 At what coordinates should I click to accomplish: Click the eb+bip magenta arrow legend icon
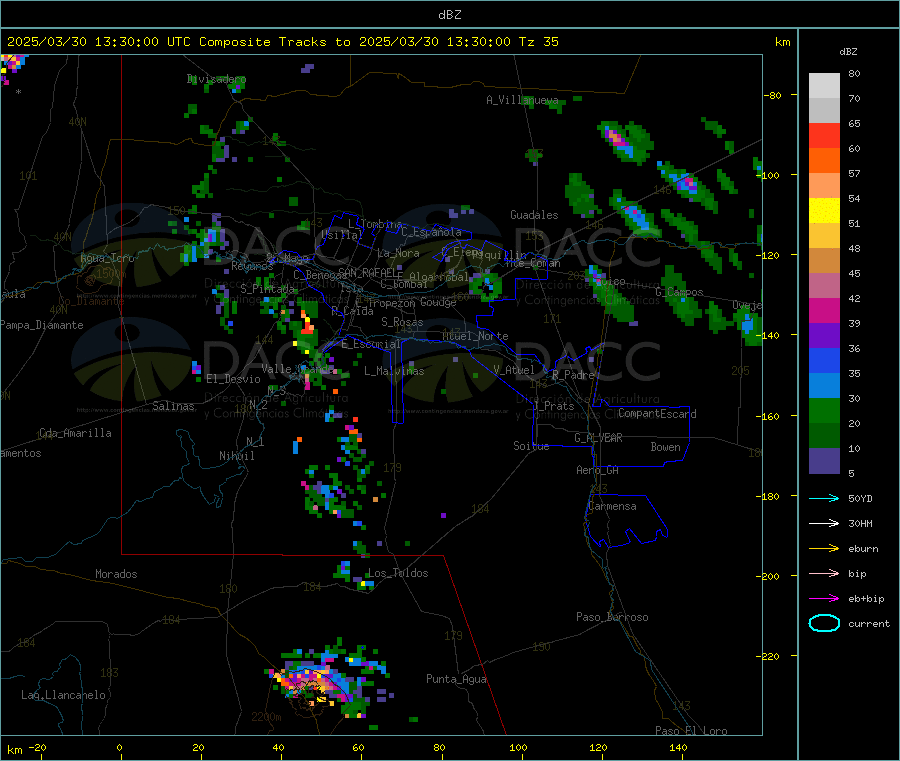(824, 598)
